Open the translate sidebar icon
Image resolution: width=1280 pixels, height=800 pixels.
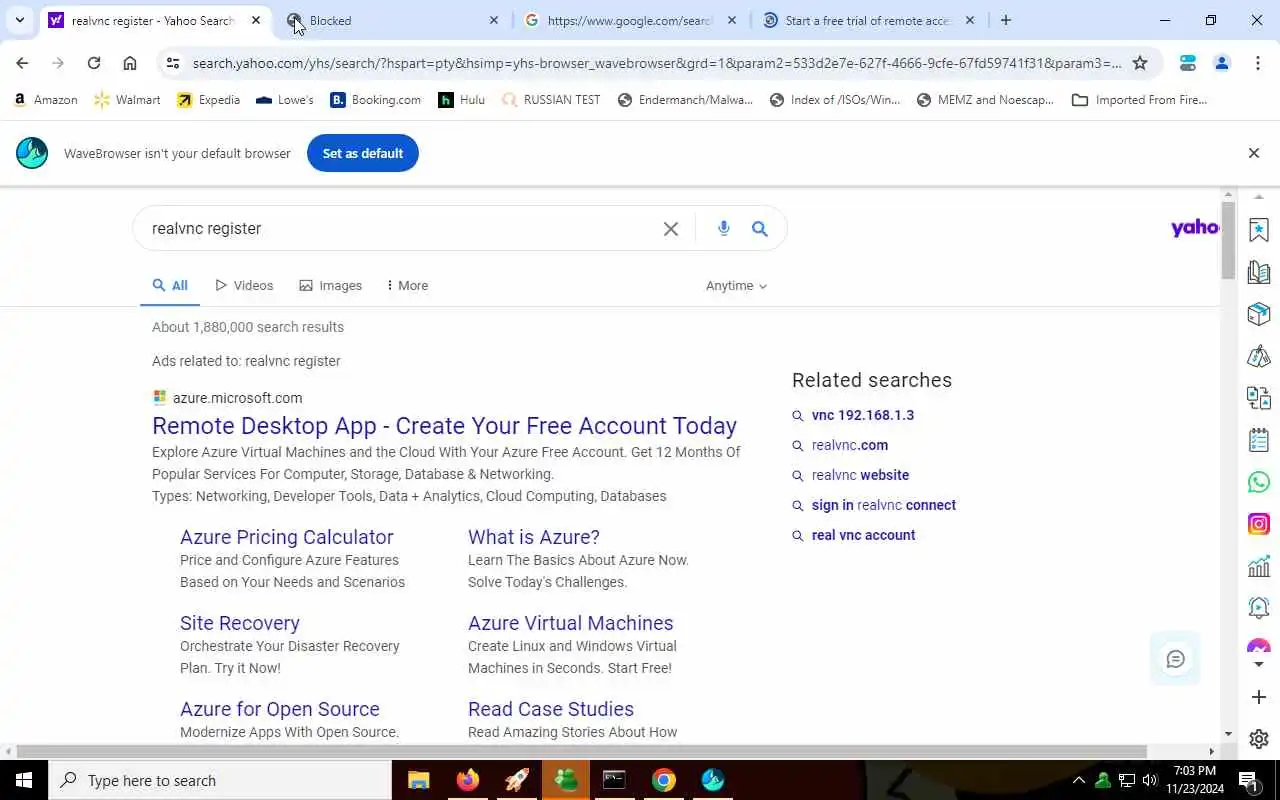pos(1259,398)
